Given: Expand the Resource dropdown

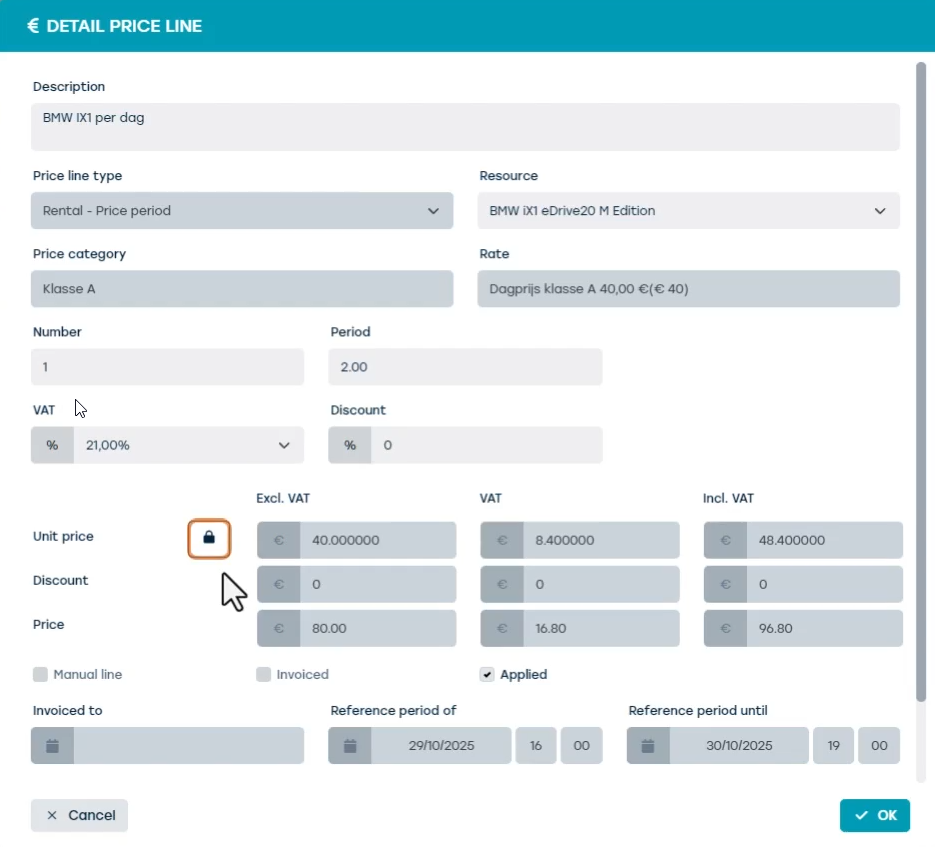Looking at the screenshot, I should point(689,211).
